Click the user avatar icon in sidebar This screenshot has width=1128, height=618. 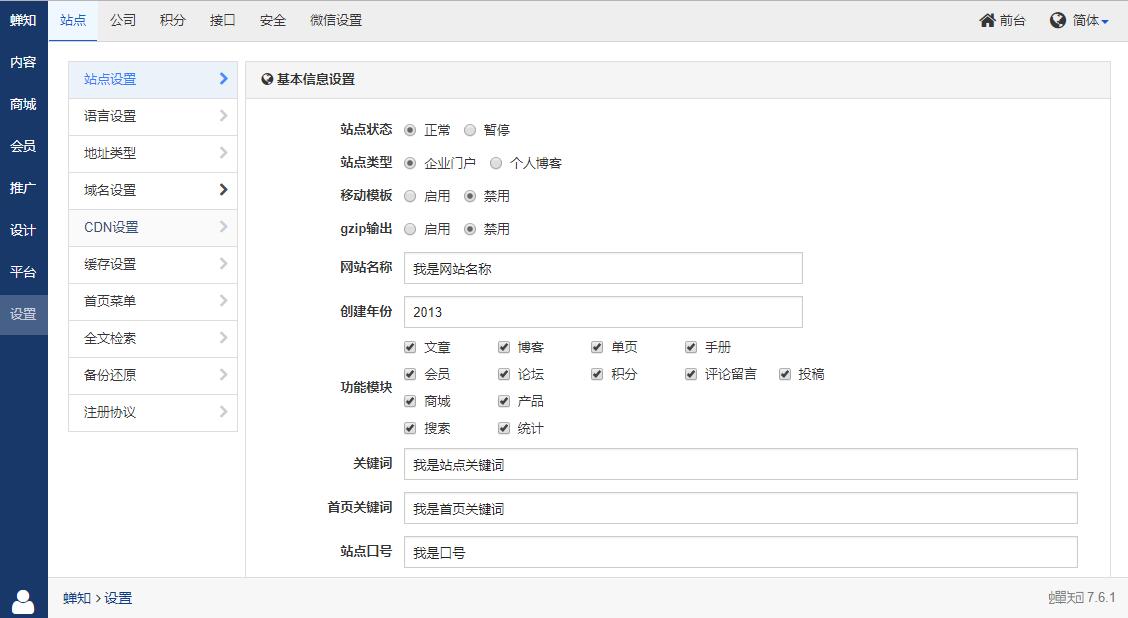23,600
